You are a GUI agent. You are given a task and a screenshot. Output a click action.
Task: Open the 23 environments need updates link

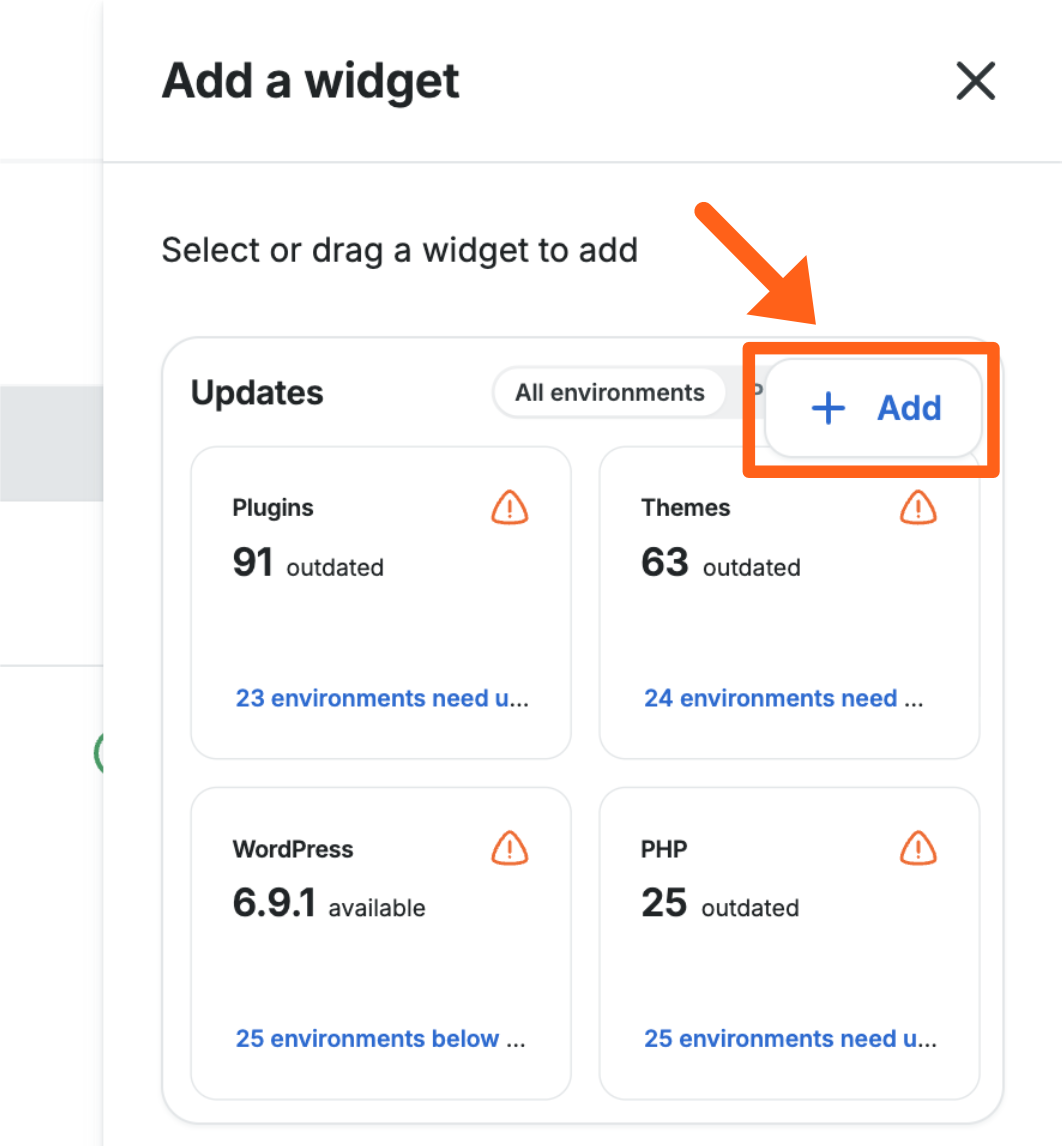(x=382, y=698)
